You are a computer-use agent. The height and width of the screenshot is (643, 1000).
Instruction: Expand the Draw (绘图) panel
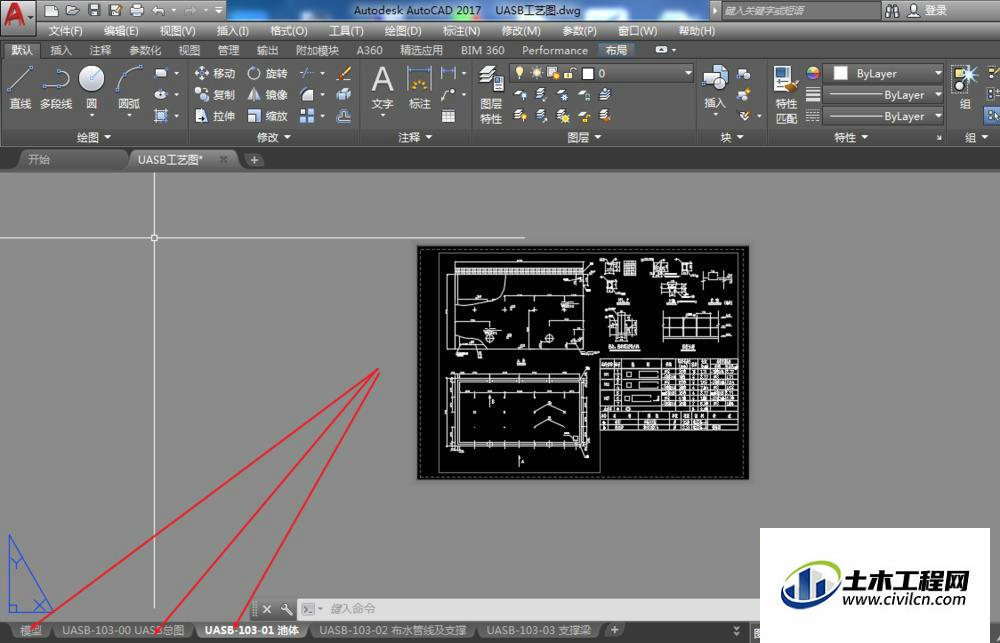[x=94, y=137]
